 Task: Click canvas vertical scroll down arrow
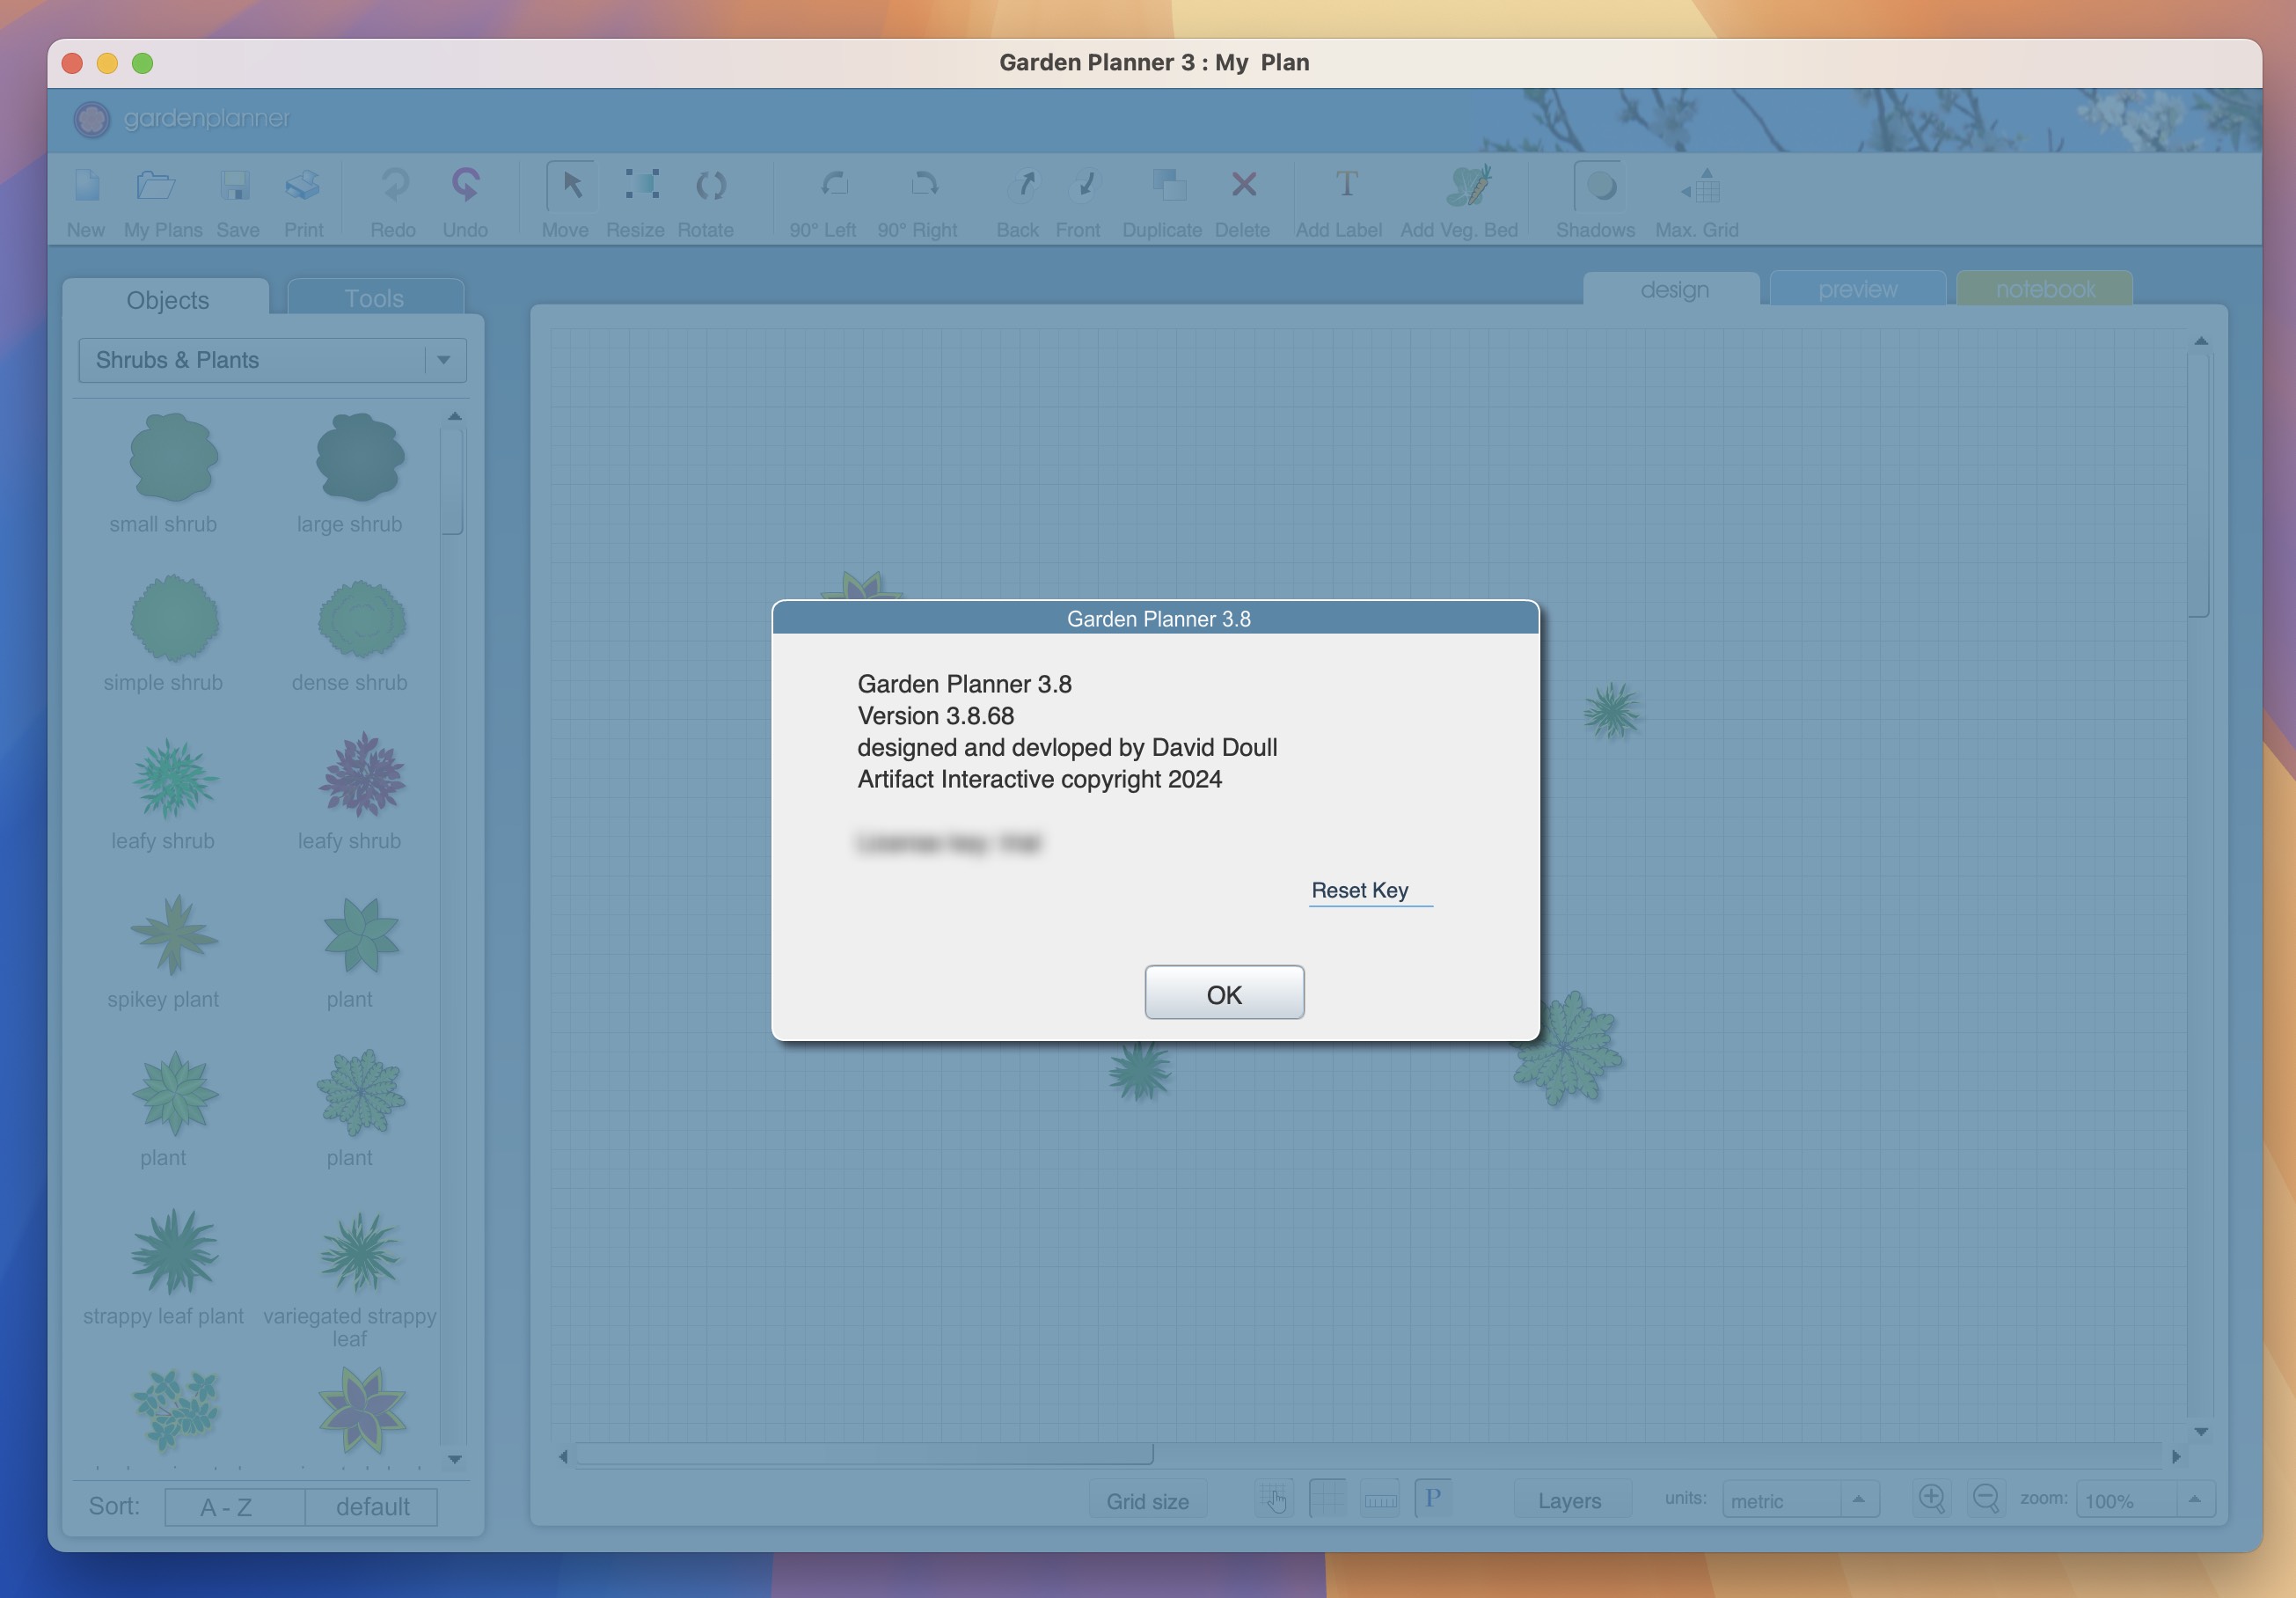[2200, 1432]
